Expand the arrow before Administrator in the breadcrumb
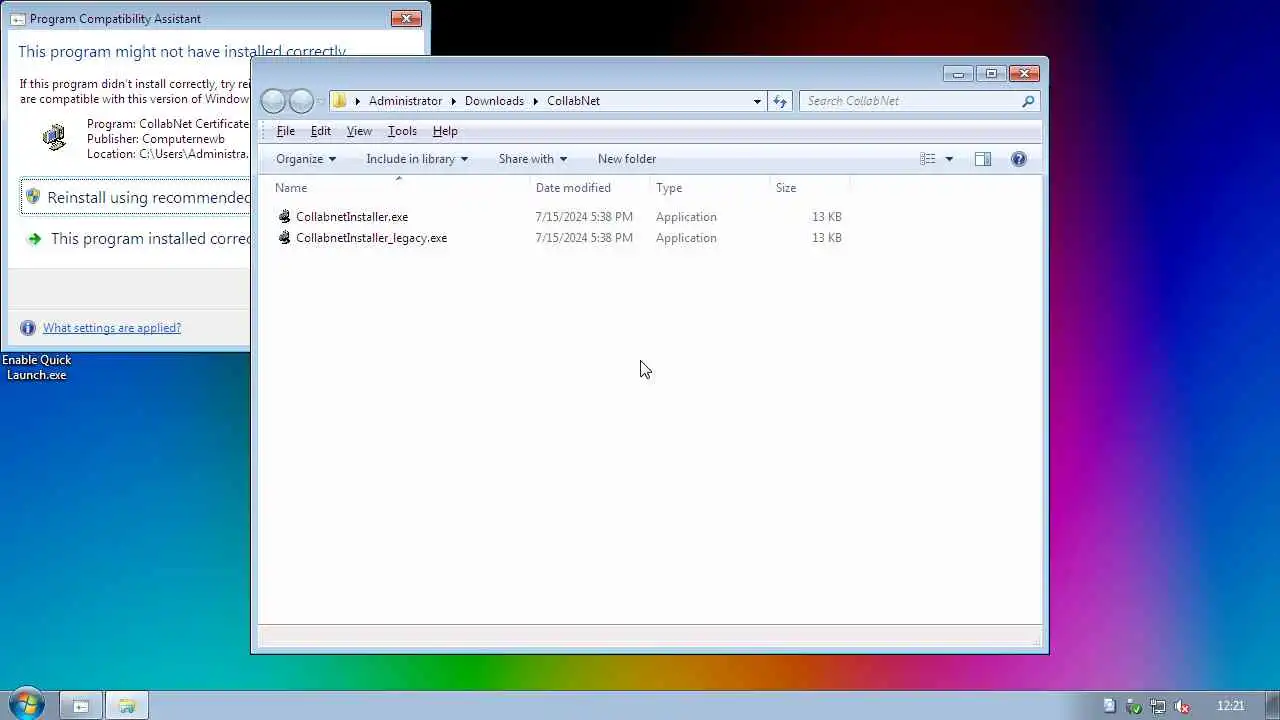The width and height of the screenshot is (1280, 720). [357, 101]
